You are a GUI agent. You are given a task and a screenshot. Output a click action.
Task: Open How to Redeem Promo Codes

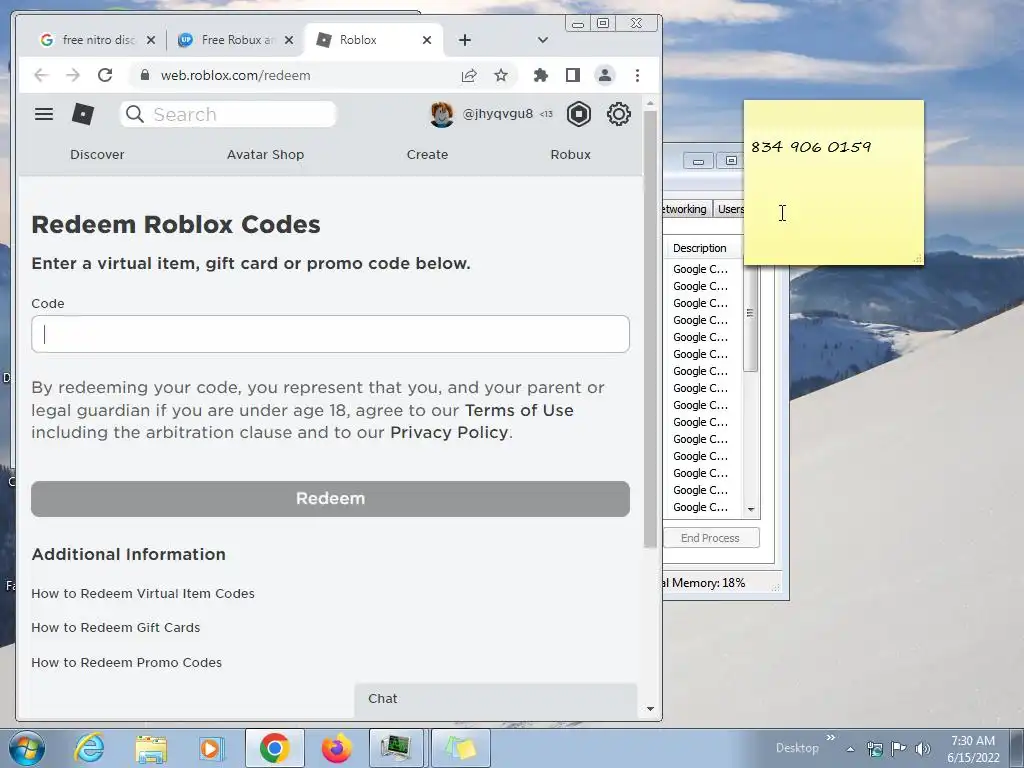(127, 662)
